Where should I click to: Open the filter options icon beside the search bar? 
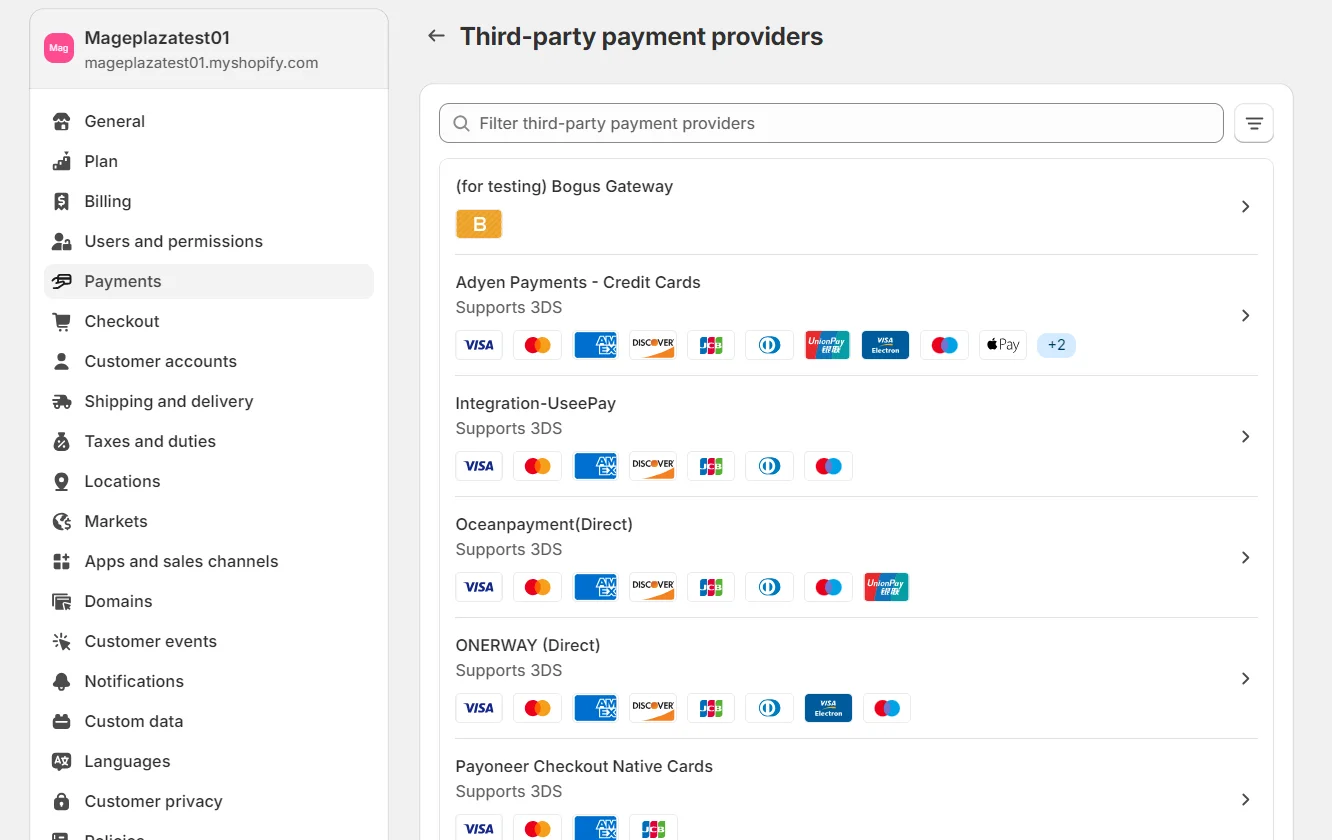pyautogui.click(x=1253, y=123)
